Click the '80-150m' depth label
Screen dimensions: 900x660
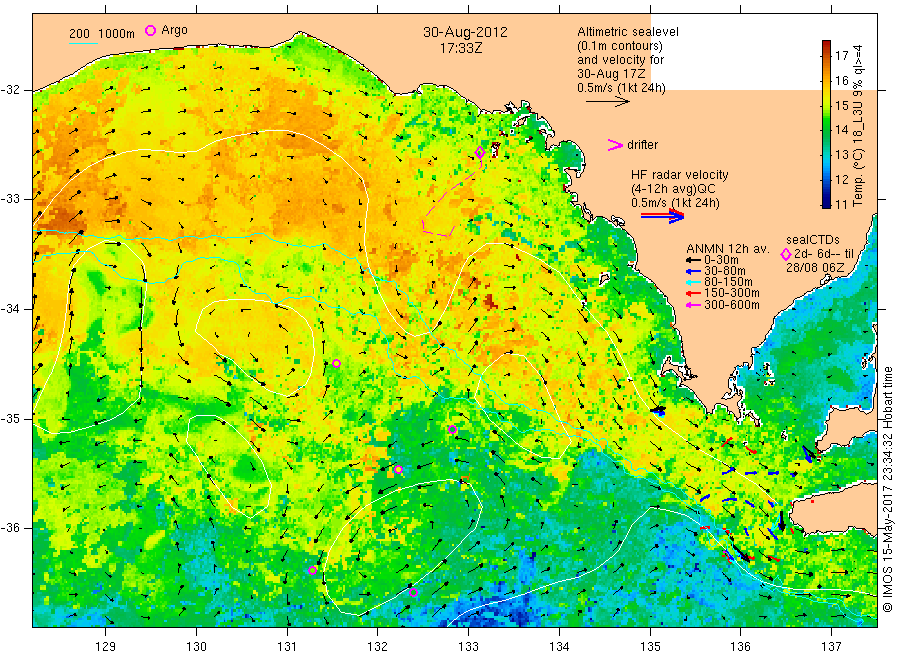(x=728, y=282)
